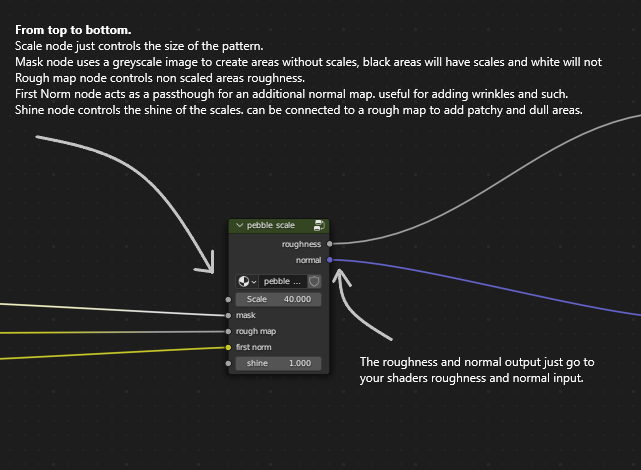Collapse the pebble scale node
Screen dimensions: 641x470
[239, 226]
